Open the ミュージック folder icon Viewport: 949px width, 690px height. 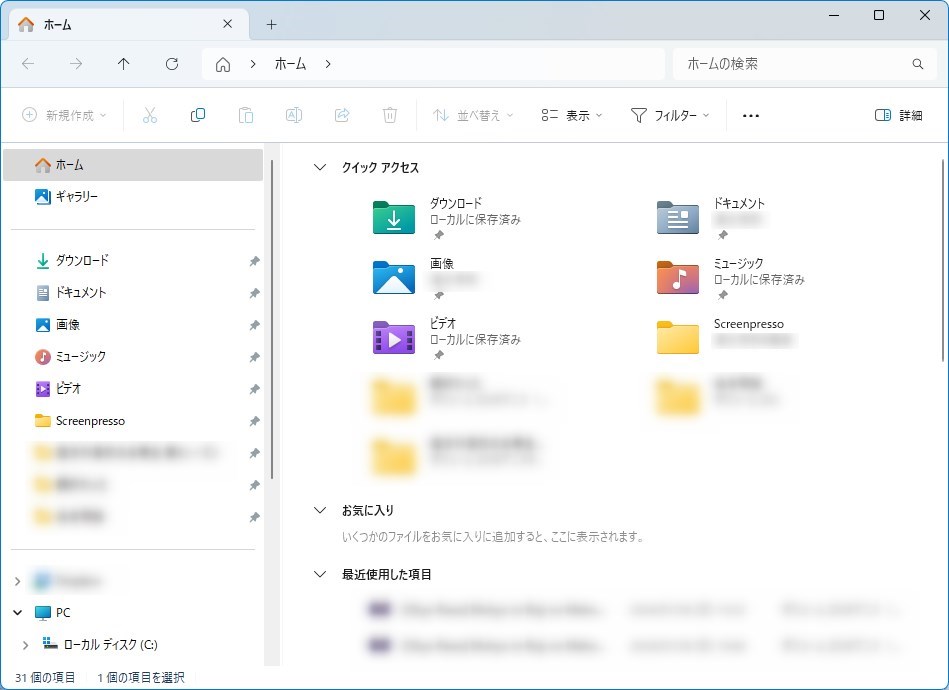point(677,278)
